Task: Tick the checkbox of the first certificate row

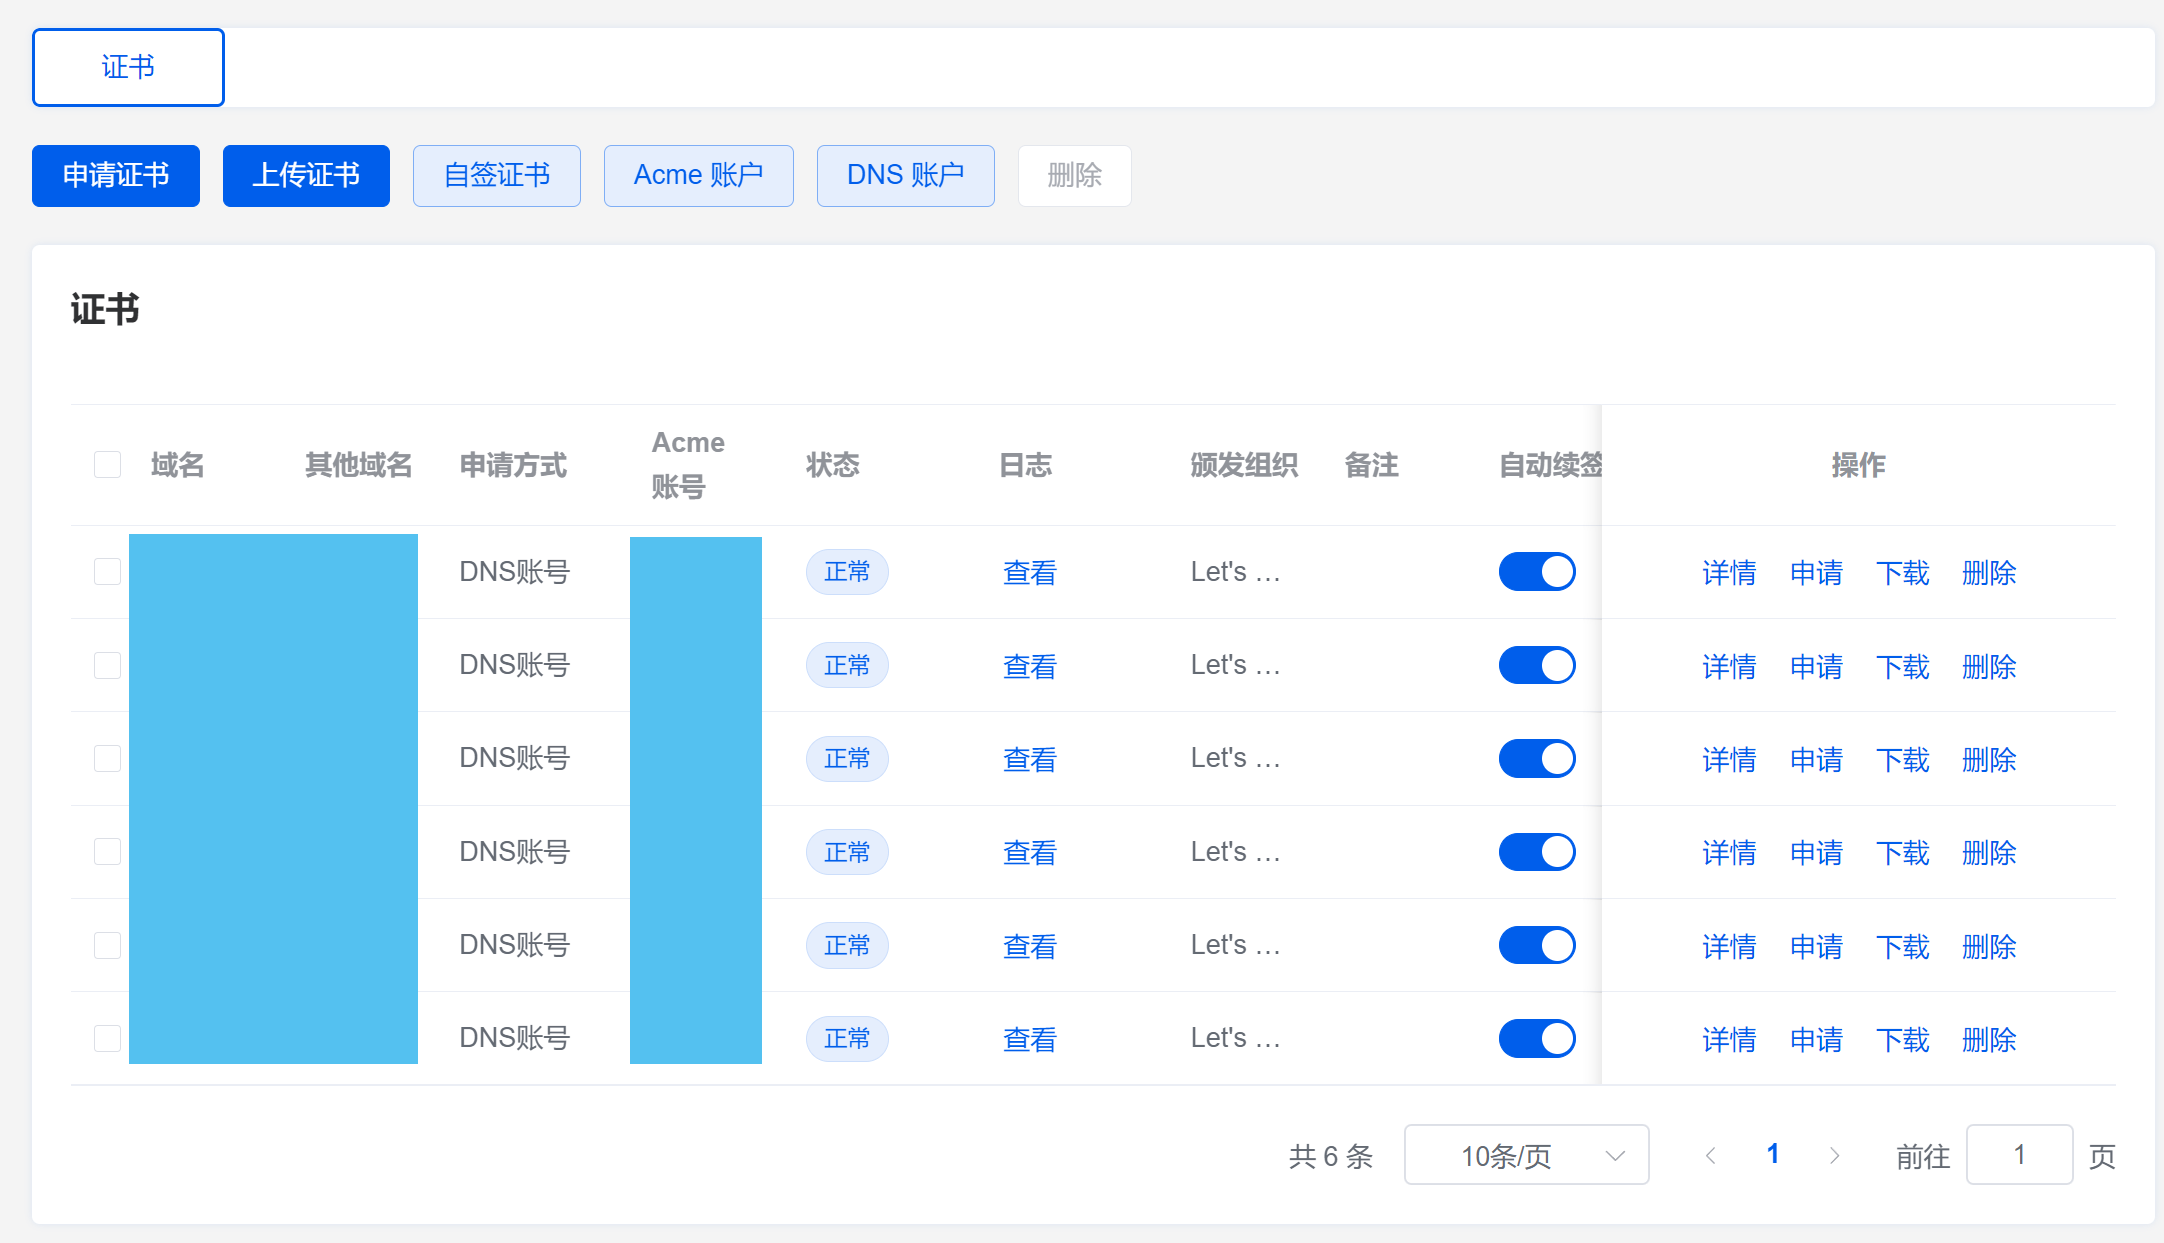Action: tap(107, 572)
